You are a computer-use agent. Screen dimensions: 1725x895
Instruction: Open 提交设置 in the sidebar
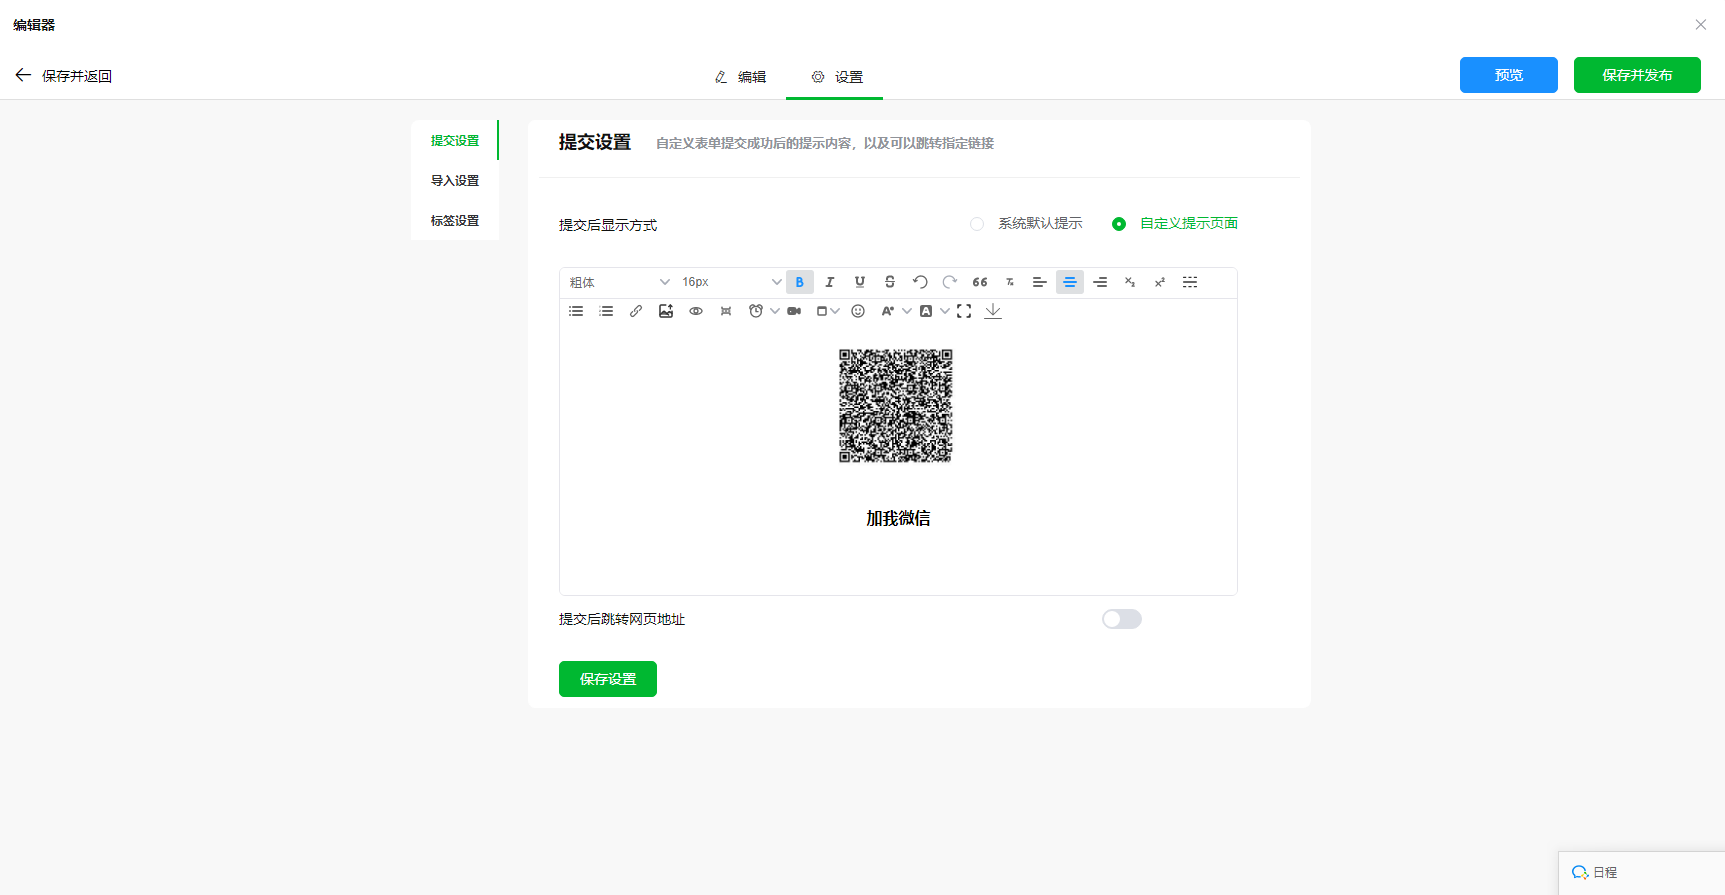pos(455,141)
